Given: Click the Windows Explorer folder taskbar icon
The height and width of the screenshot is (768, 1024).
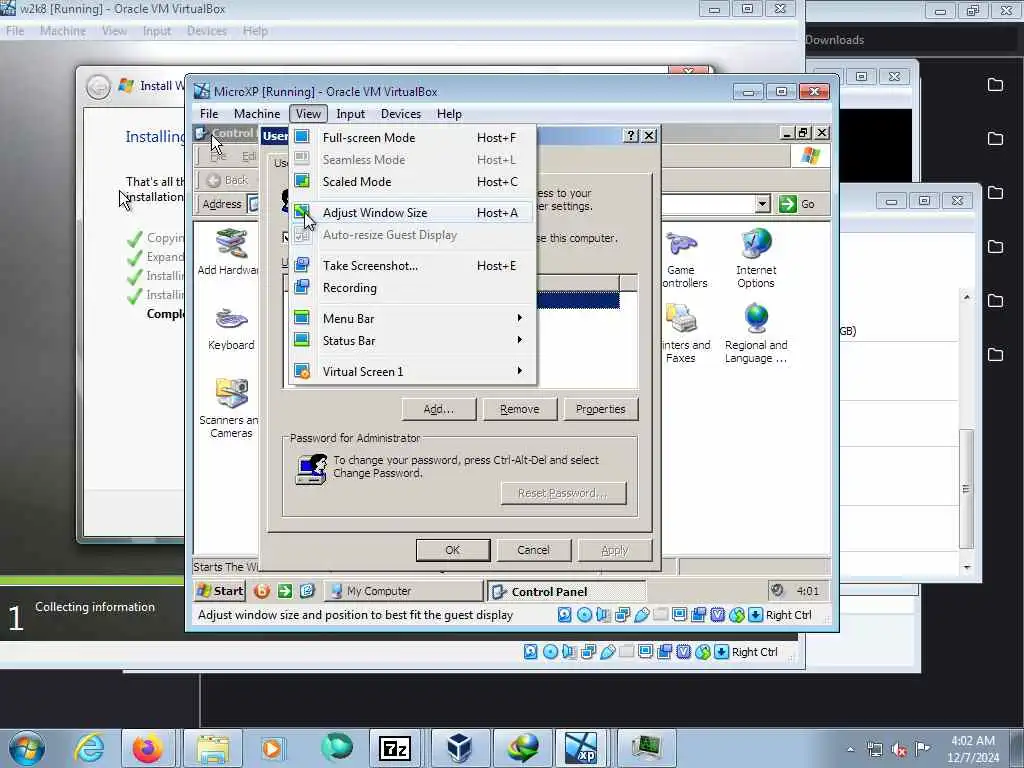Looking at the screenshot, I should click(213, 748).
